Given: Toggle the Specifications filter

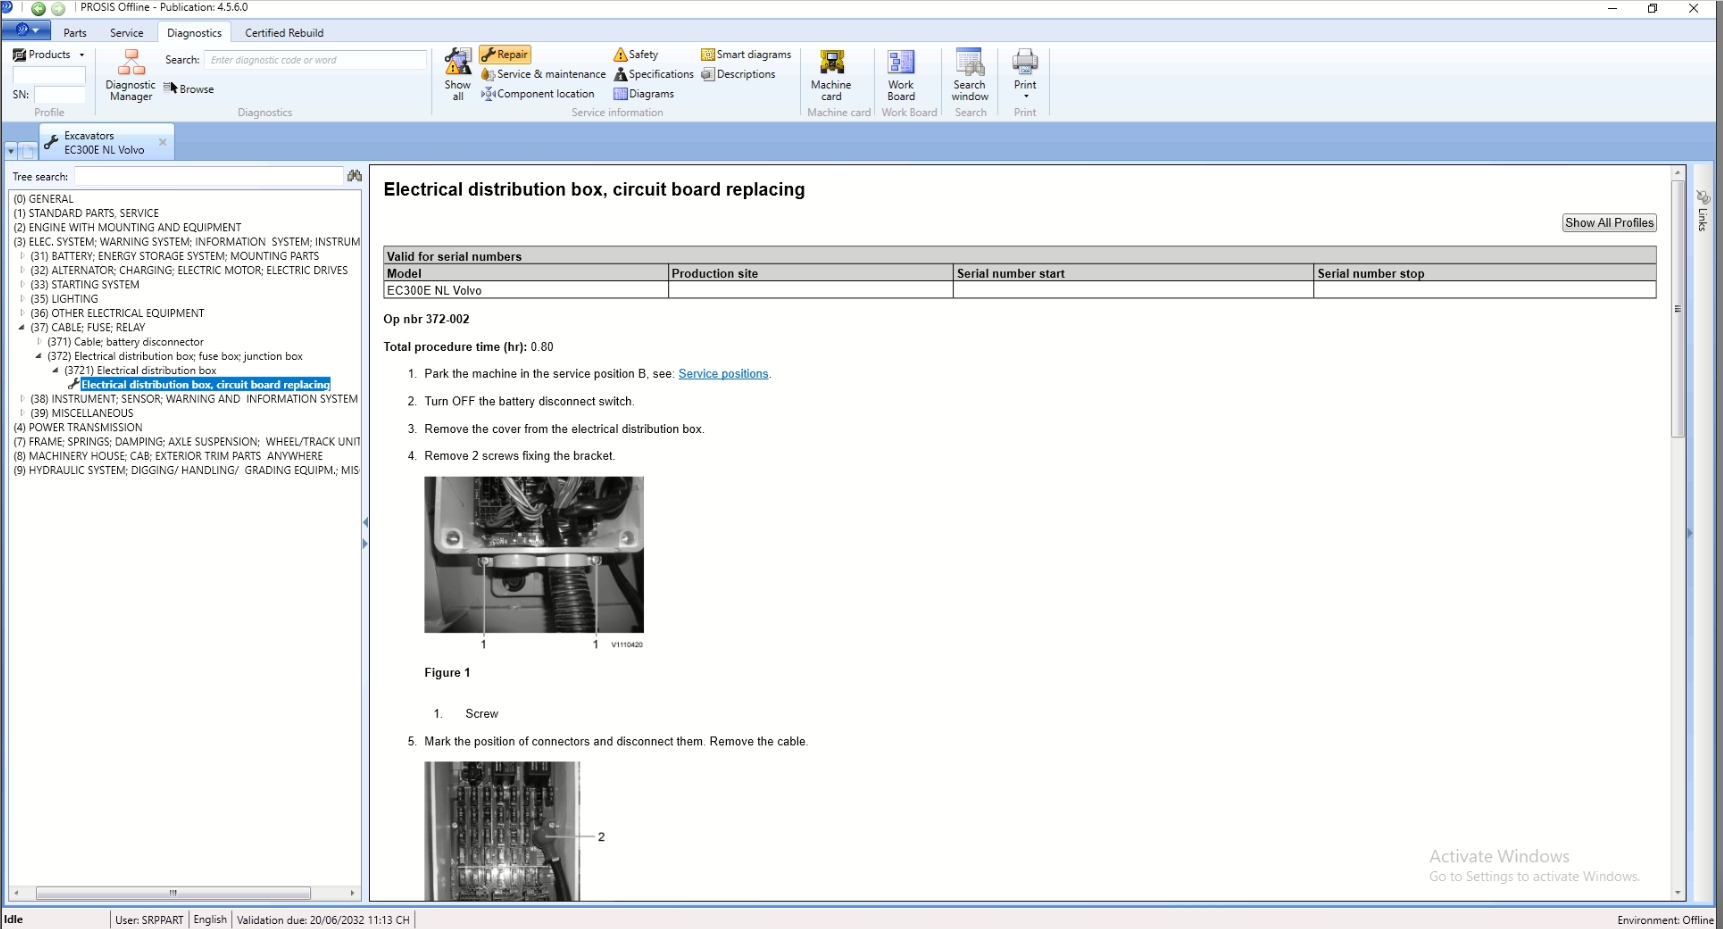Looking at the screenshot, I should (x=654, y=74).
